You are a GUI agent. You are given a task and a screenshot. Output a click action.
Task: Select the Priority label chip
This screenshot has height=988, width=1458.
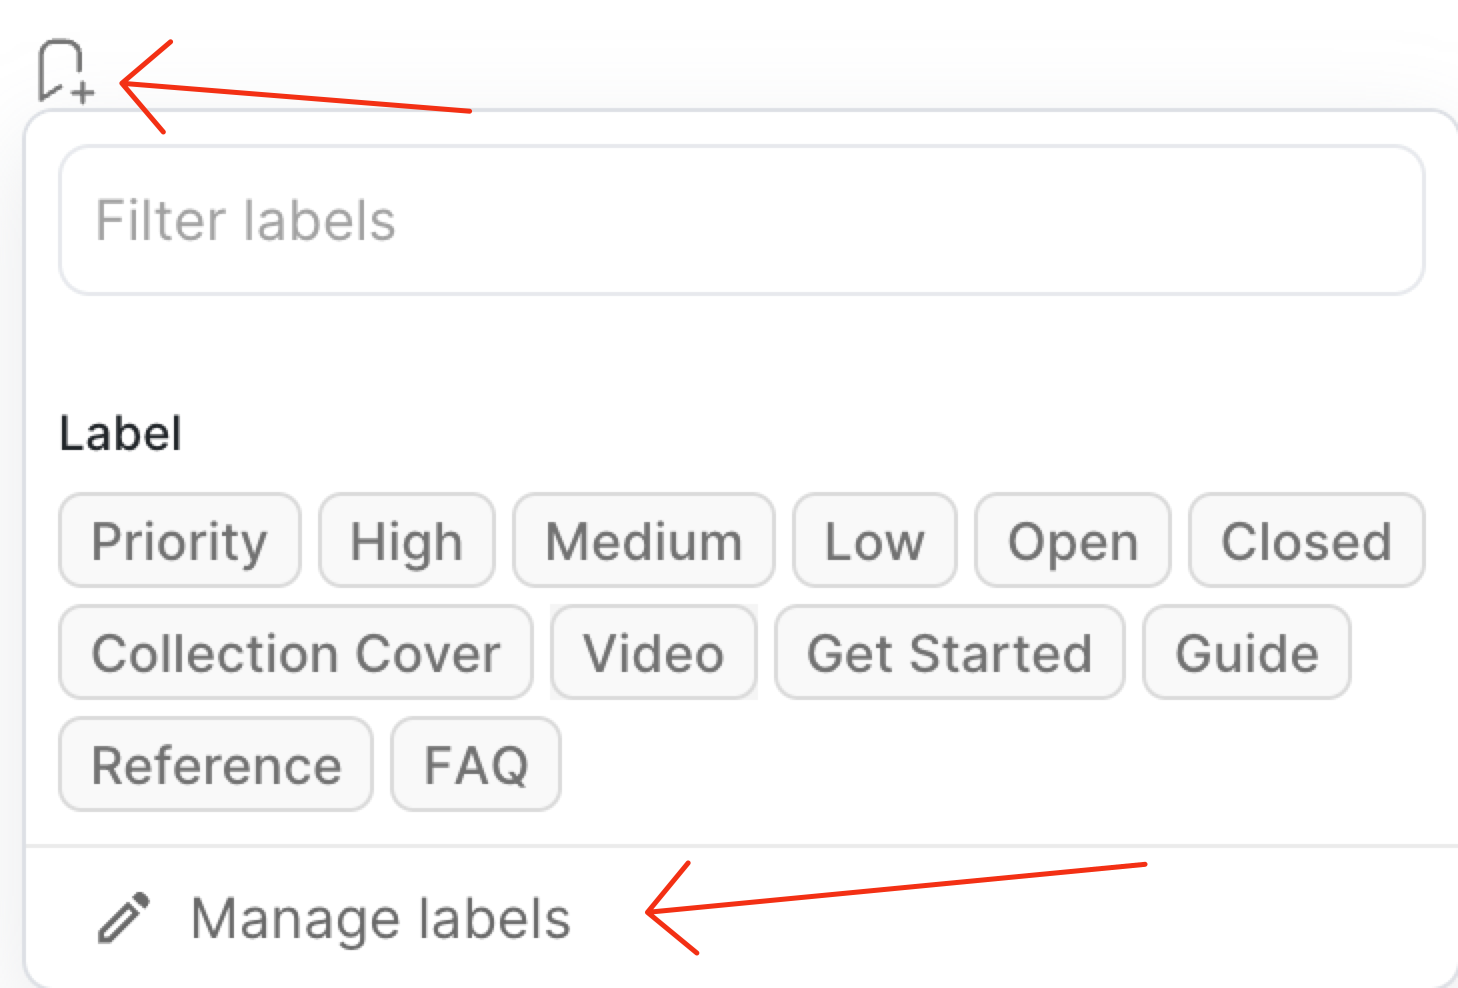click(180, 541)
